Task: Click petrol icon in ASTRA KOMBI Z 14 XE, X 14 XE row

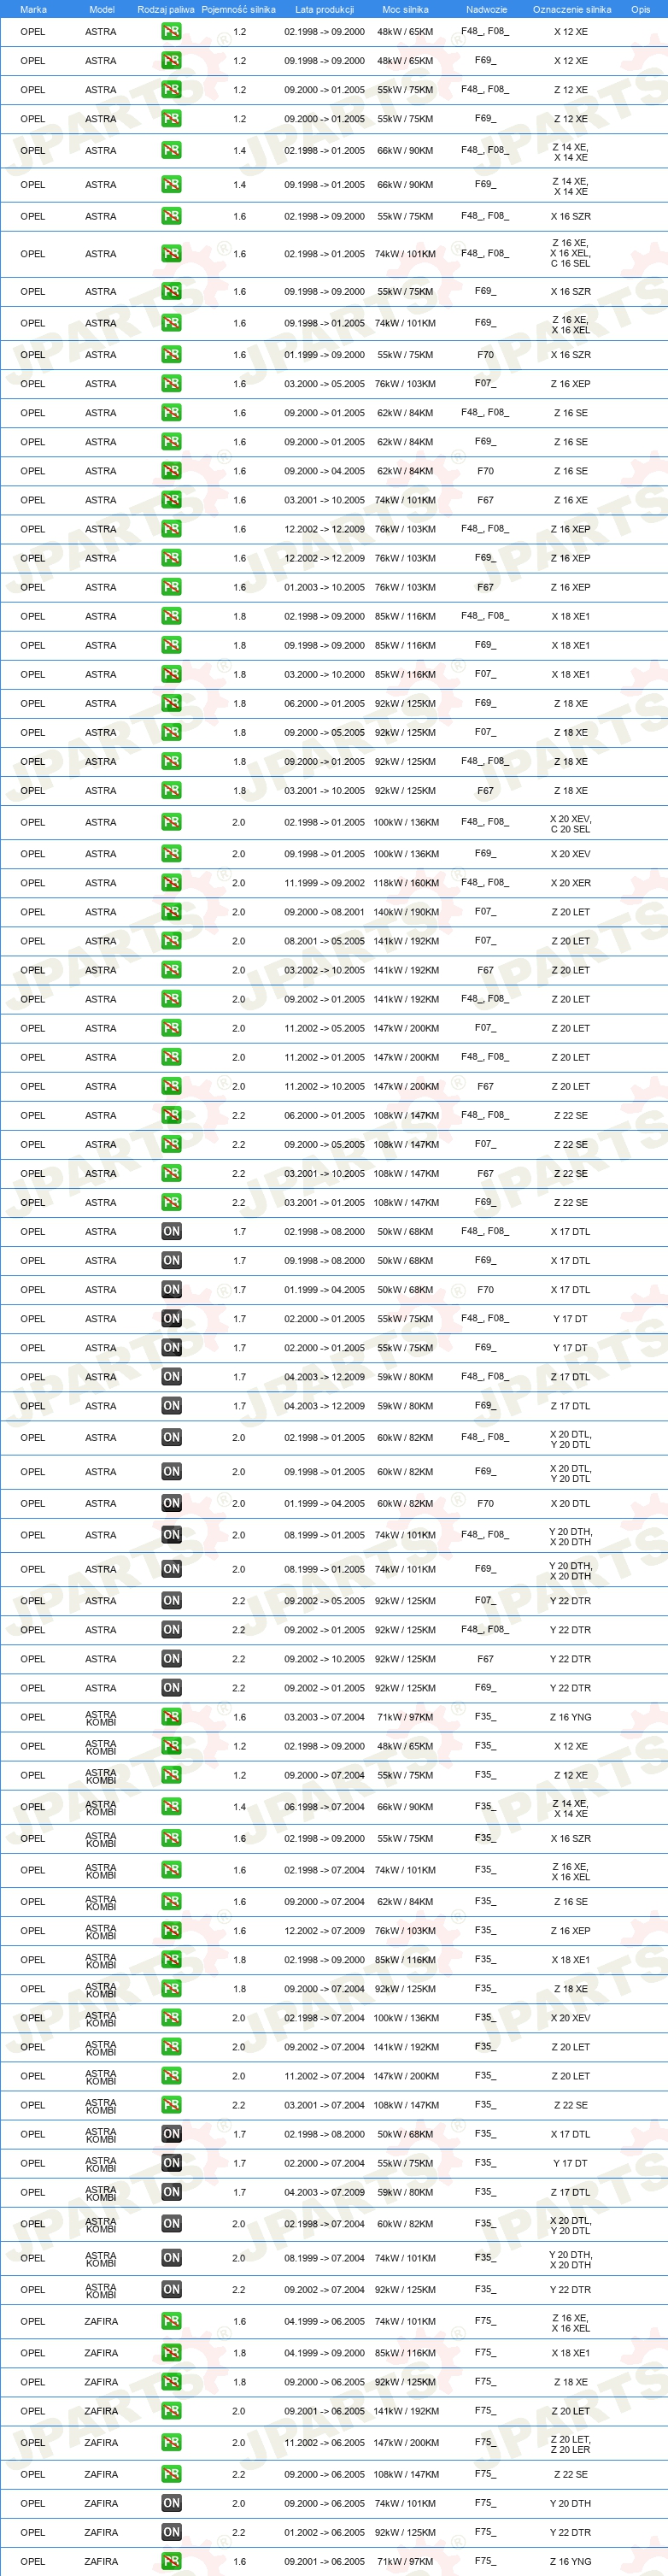Action: (x=171, y=1807)
